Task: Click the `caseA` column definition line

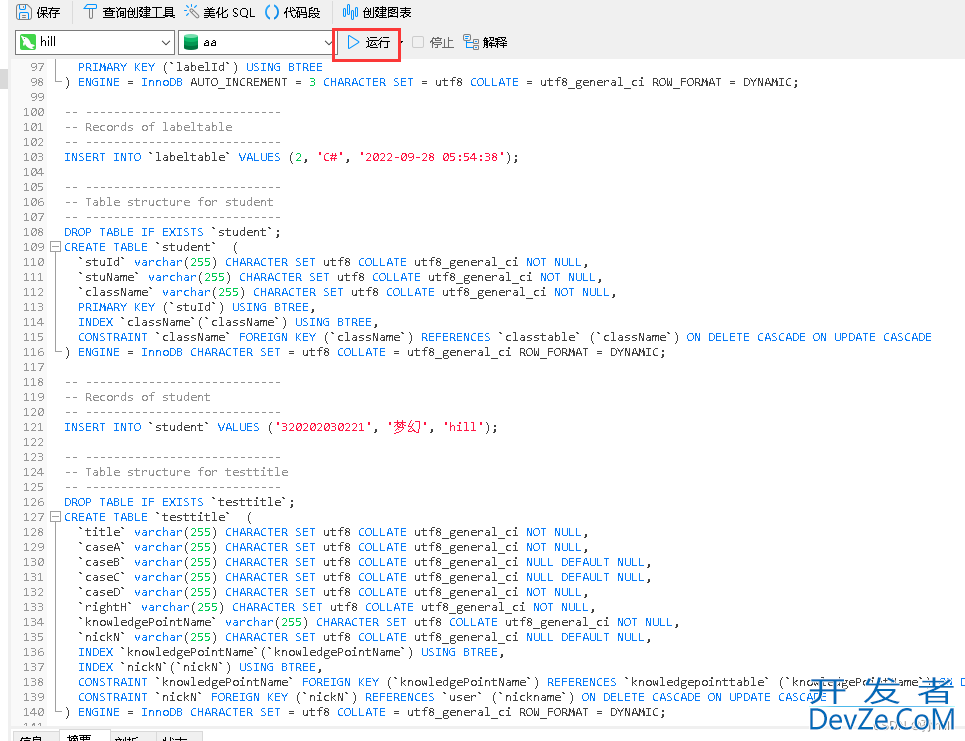Action: click(333, 547)
